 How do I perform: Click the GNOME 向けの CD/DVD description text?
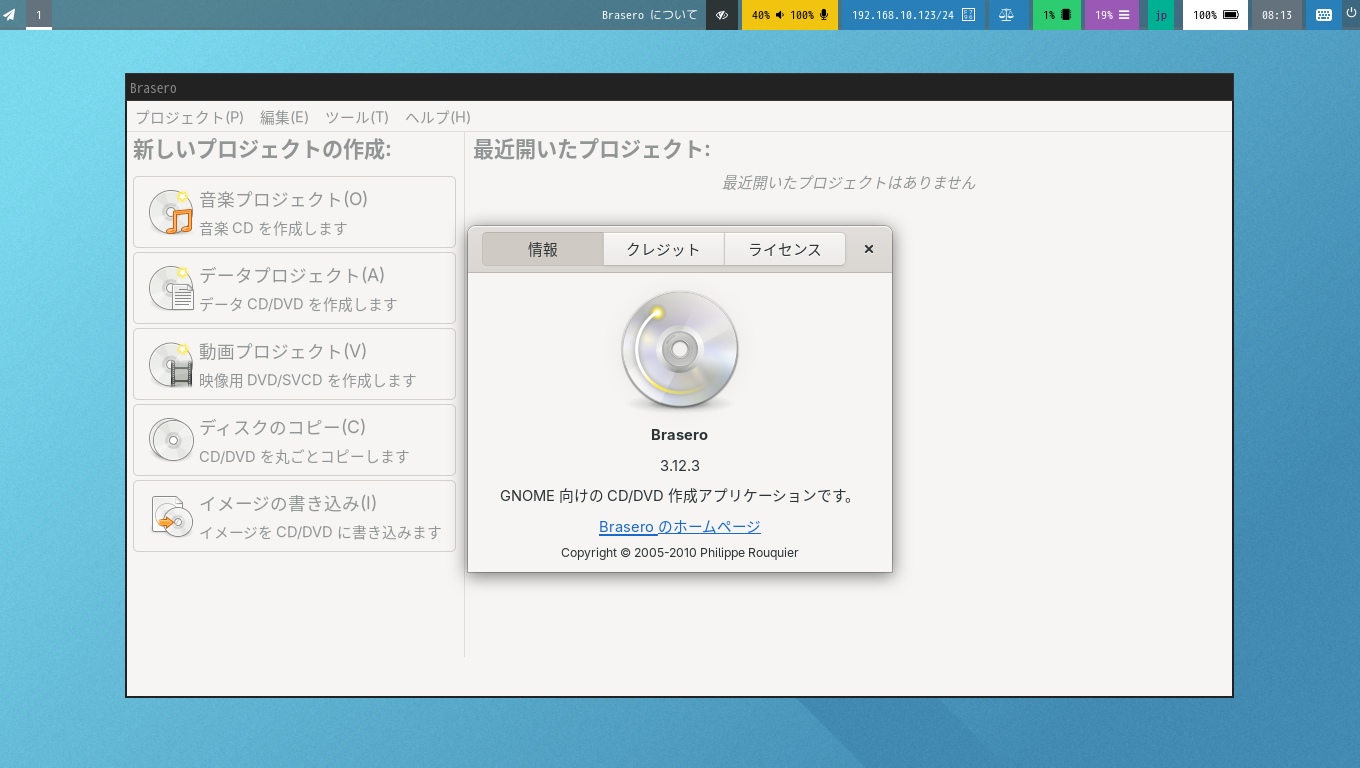[x=680, y=496]
